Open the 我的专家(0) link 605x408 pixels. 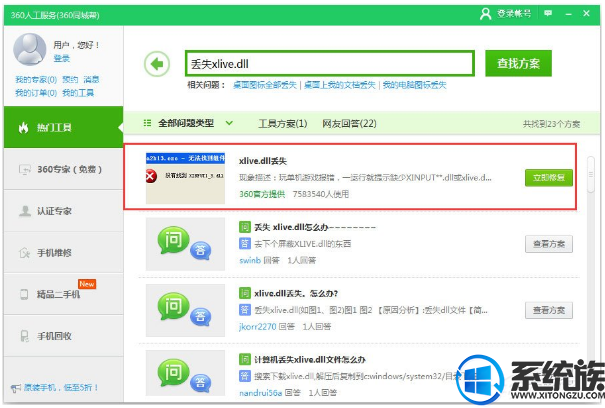36,80
